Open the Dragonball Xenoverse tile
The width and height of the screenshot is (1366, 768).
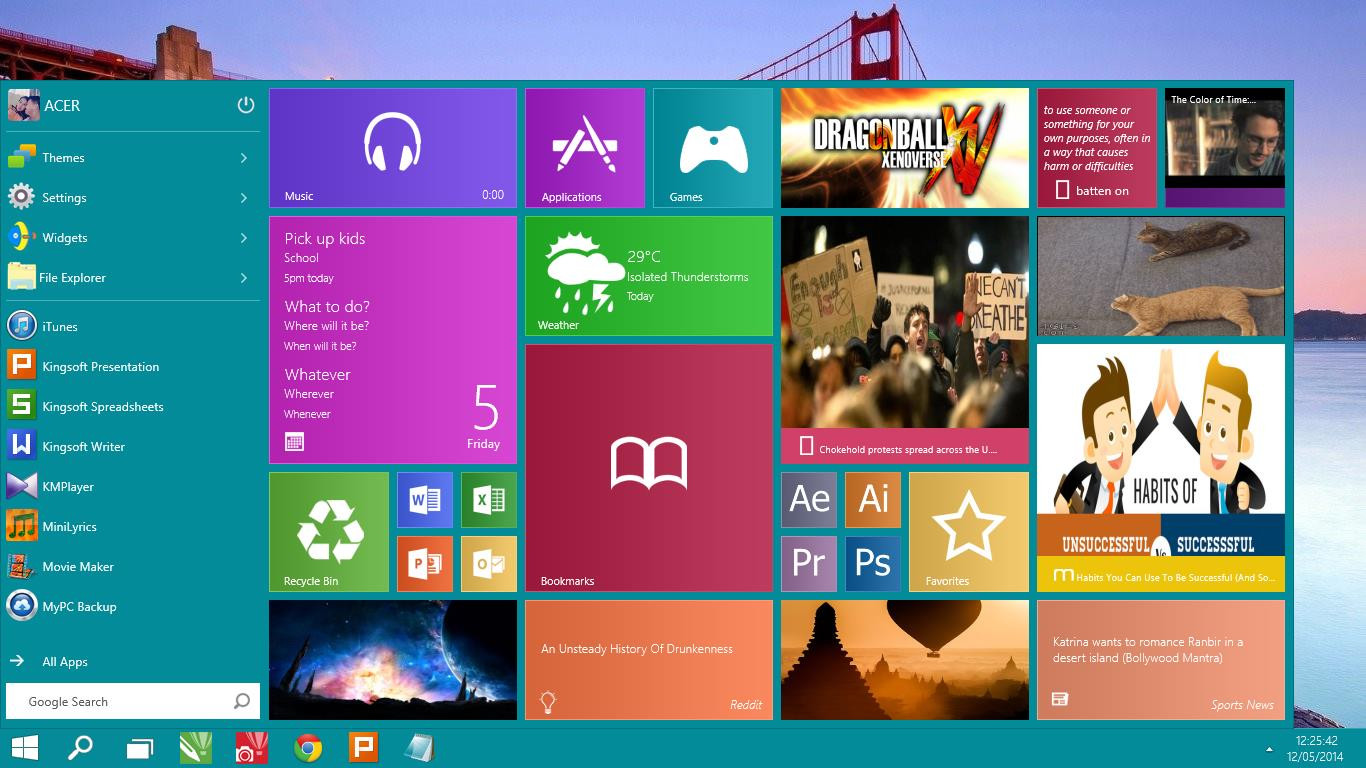(905, 148)
